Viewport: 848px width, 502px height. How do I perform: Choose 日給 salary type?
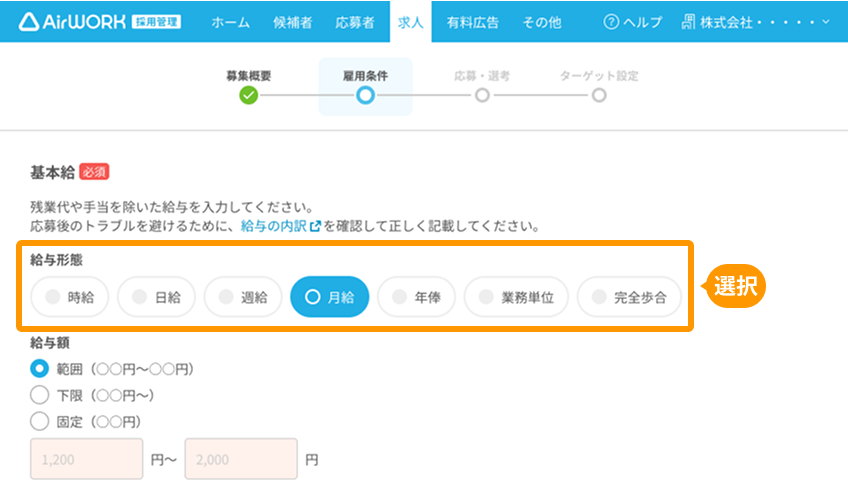(x=156, y=296)
